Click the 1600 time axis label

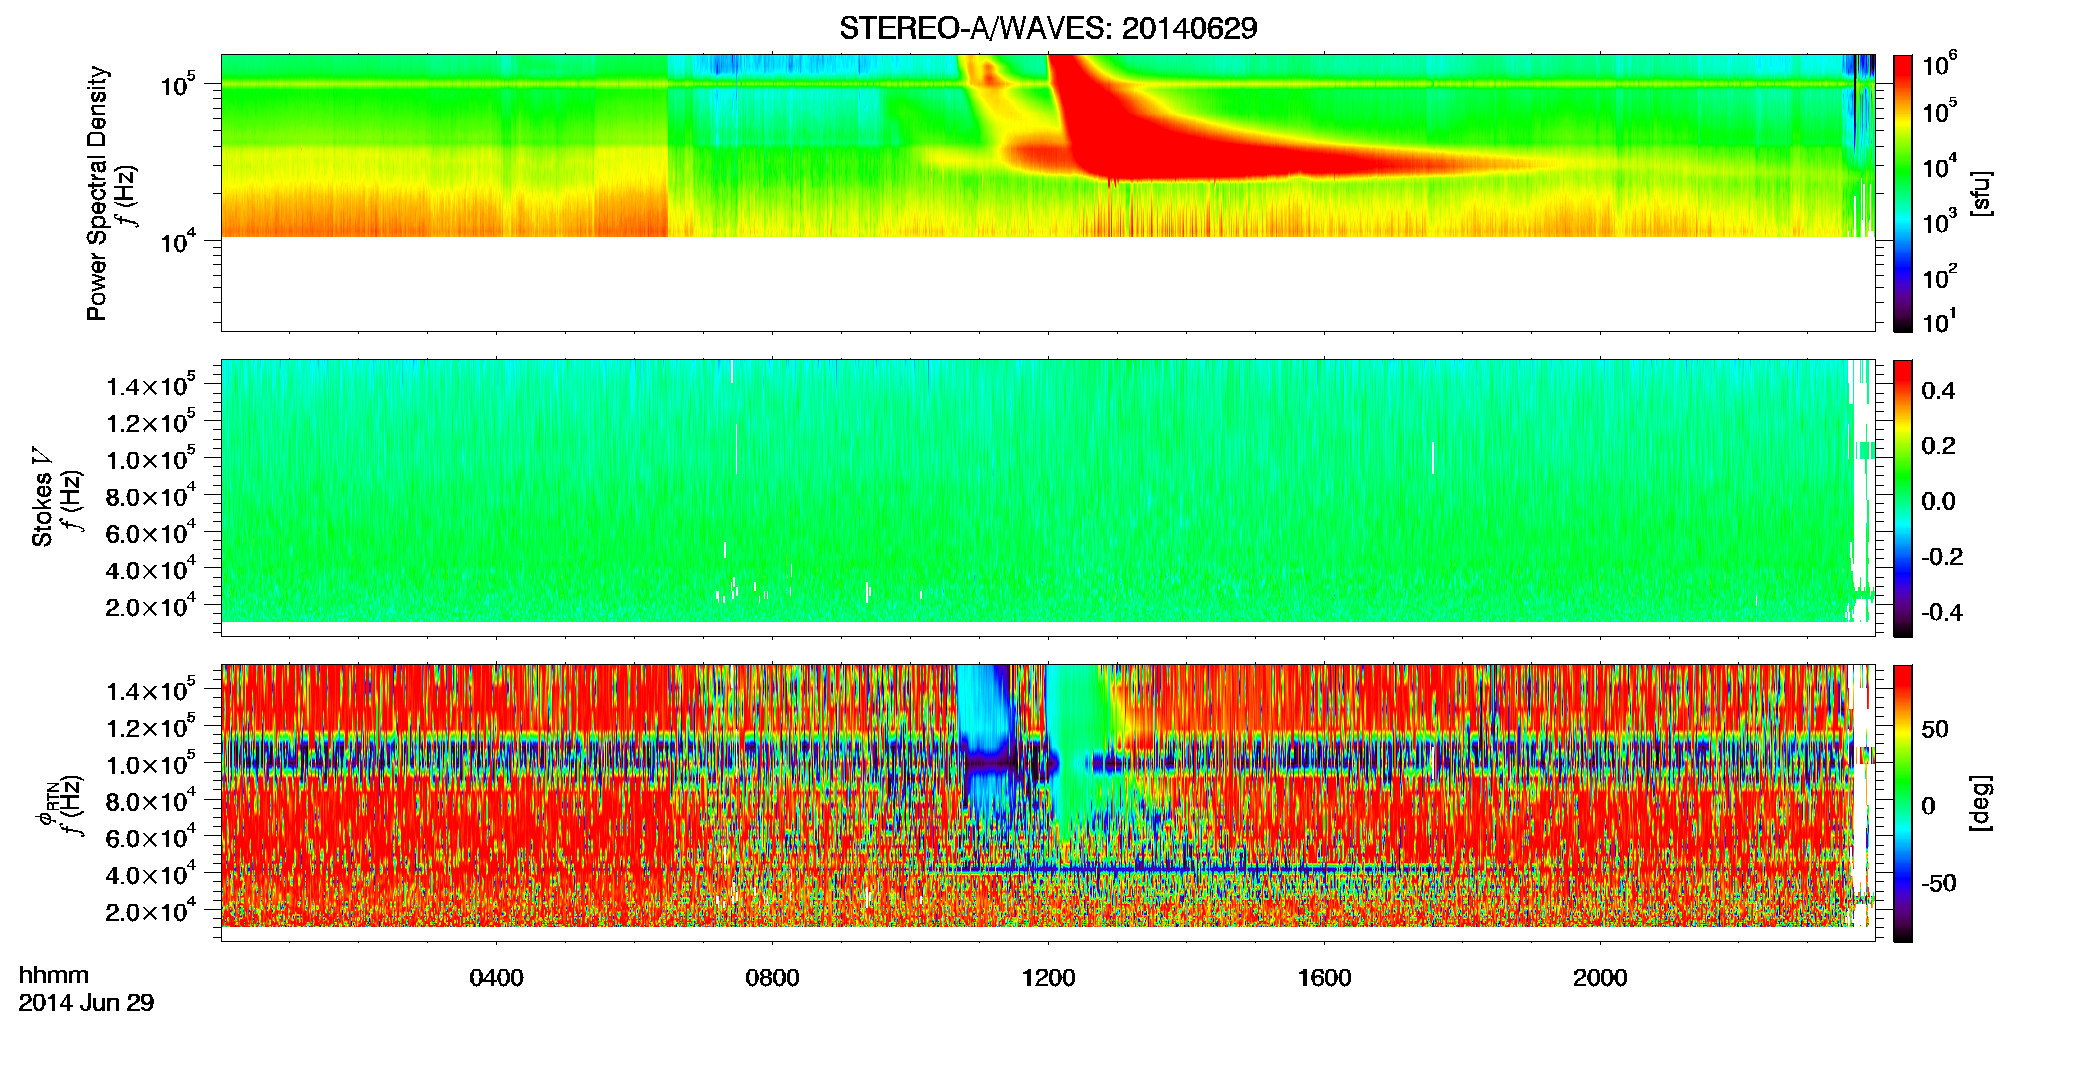tap(1324, 978)
